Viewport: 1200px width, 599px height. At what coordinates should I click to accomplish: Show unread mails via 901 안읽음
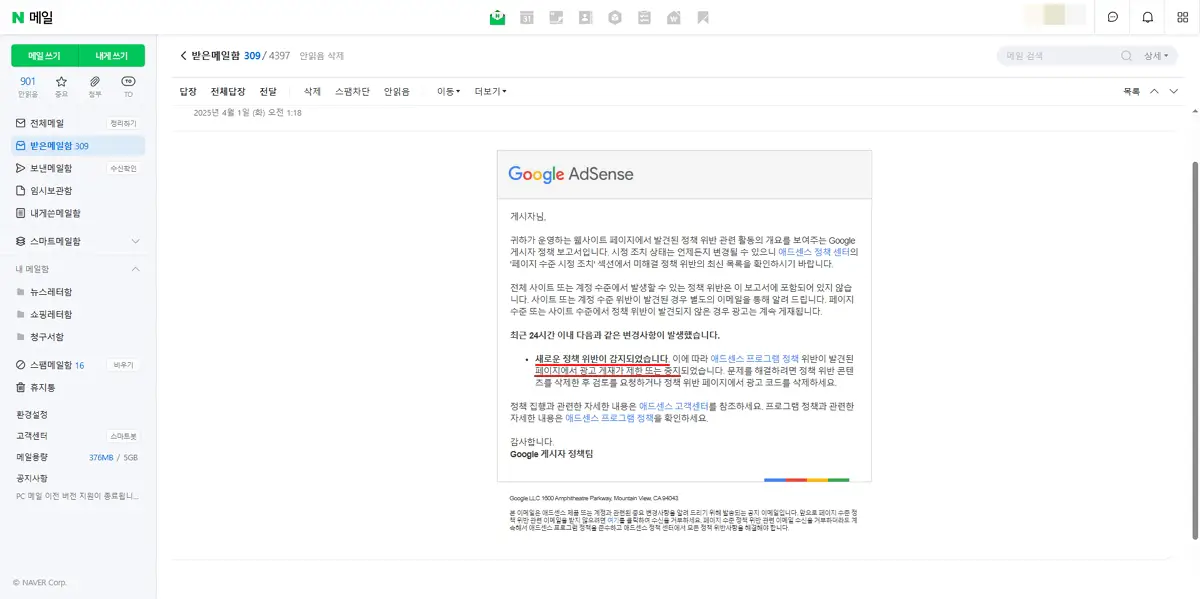click(x=28, y=87)
